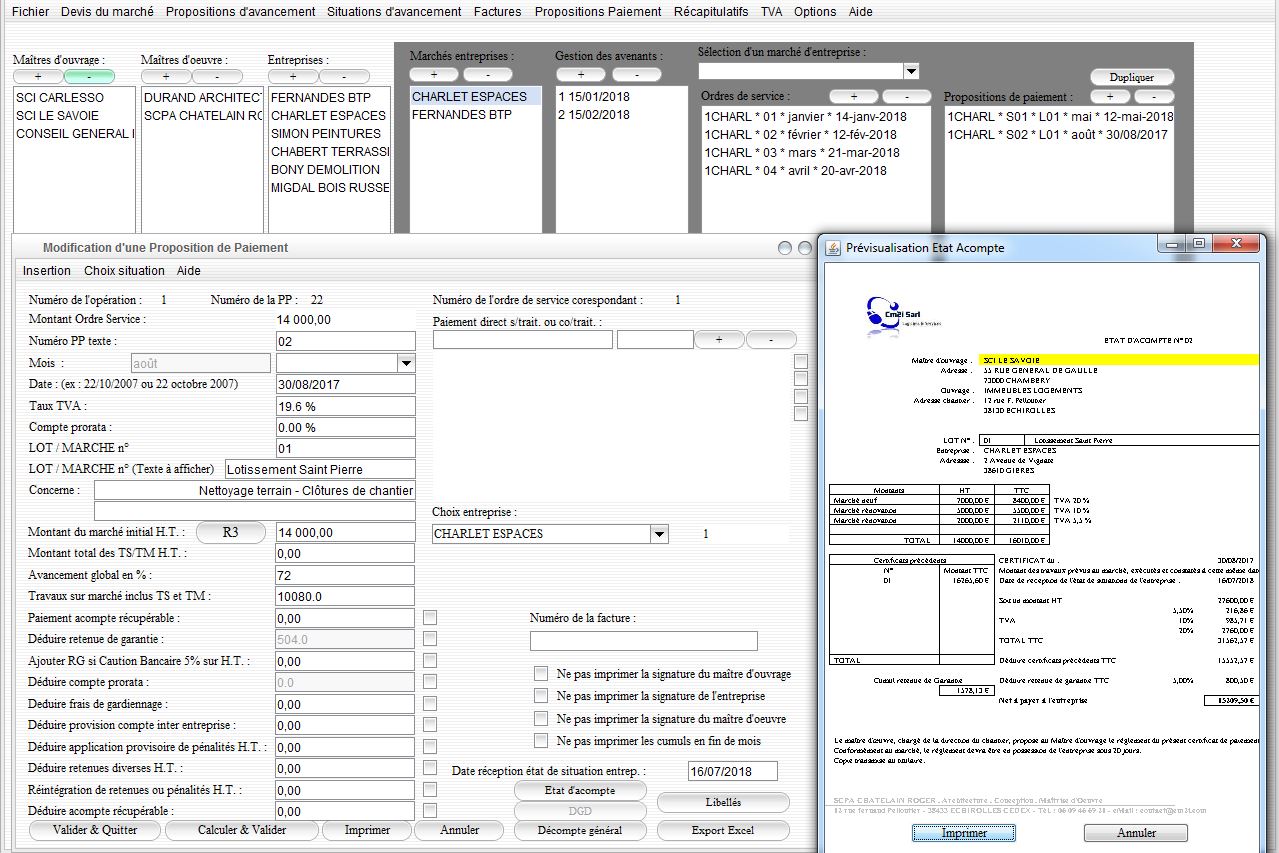Check the Paiement acompte récupérable checkbox
The width and height of the screenshot is (1279, 853).
(x=430, y=618)
